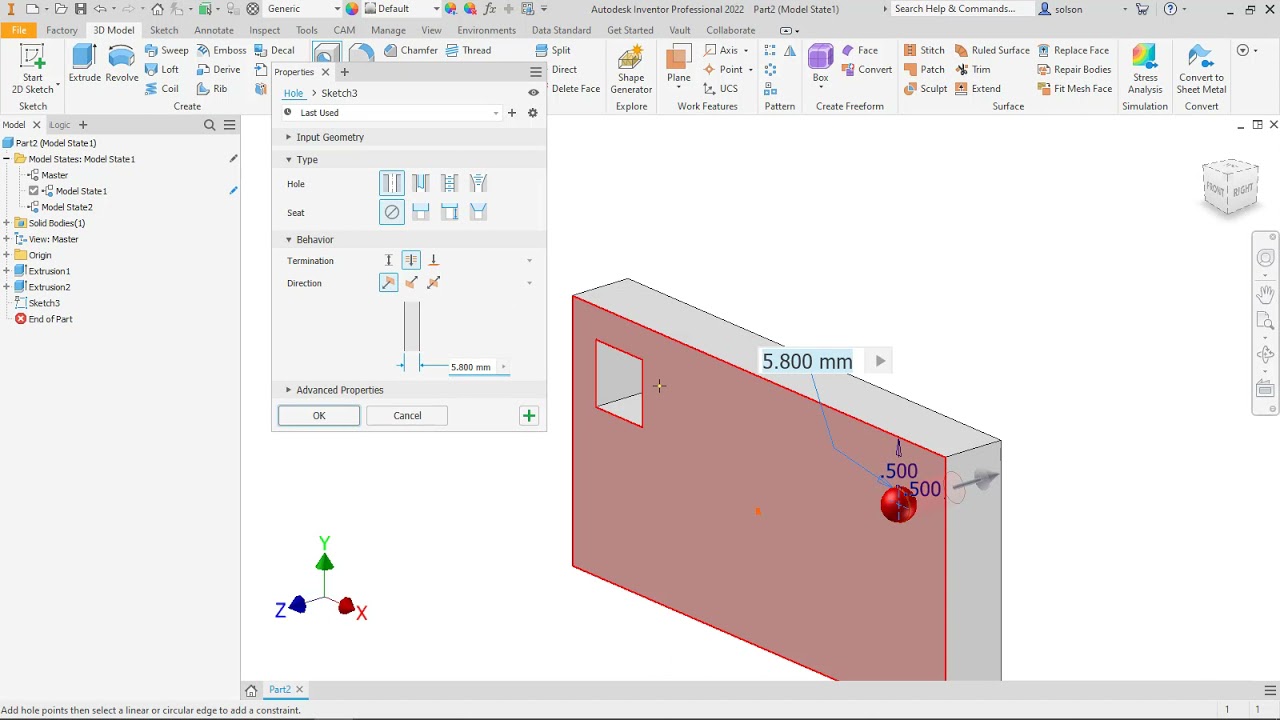Open the Manage ribbon tab

pos(388,30)
